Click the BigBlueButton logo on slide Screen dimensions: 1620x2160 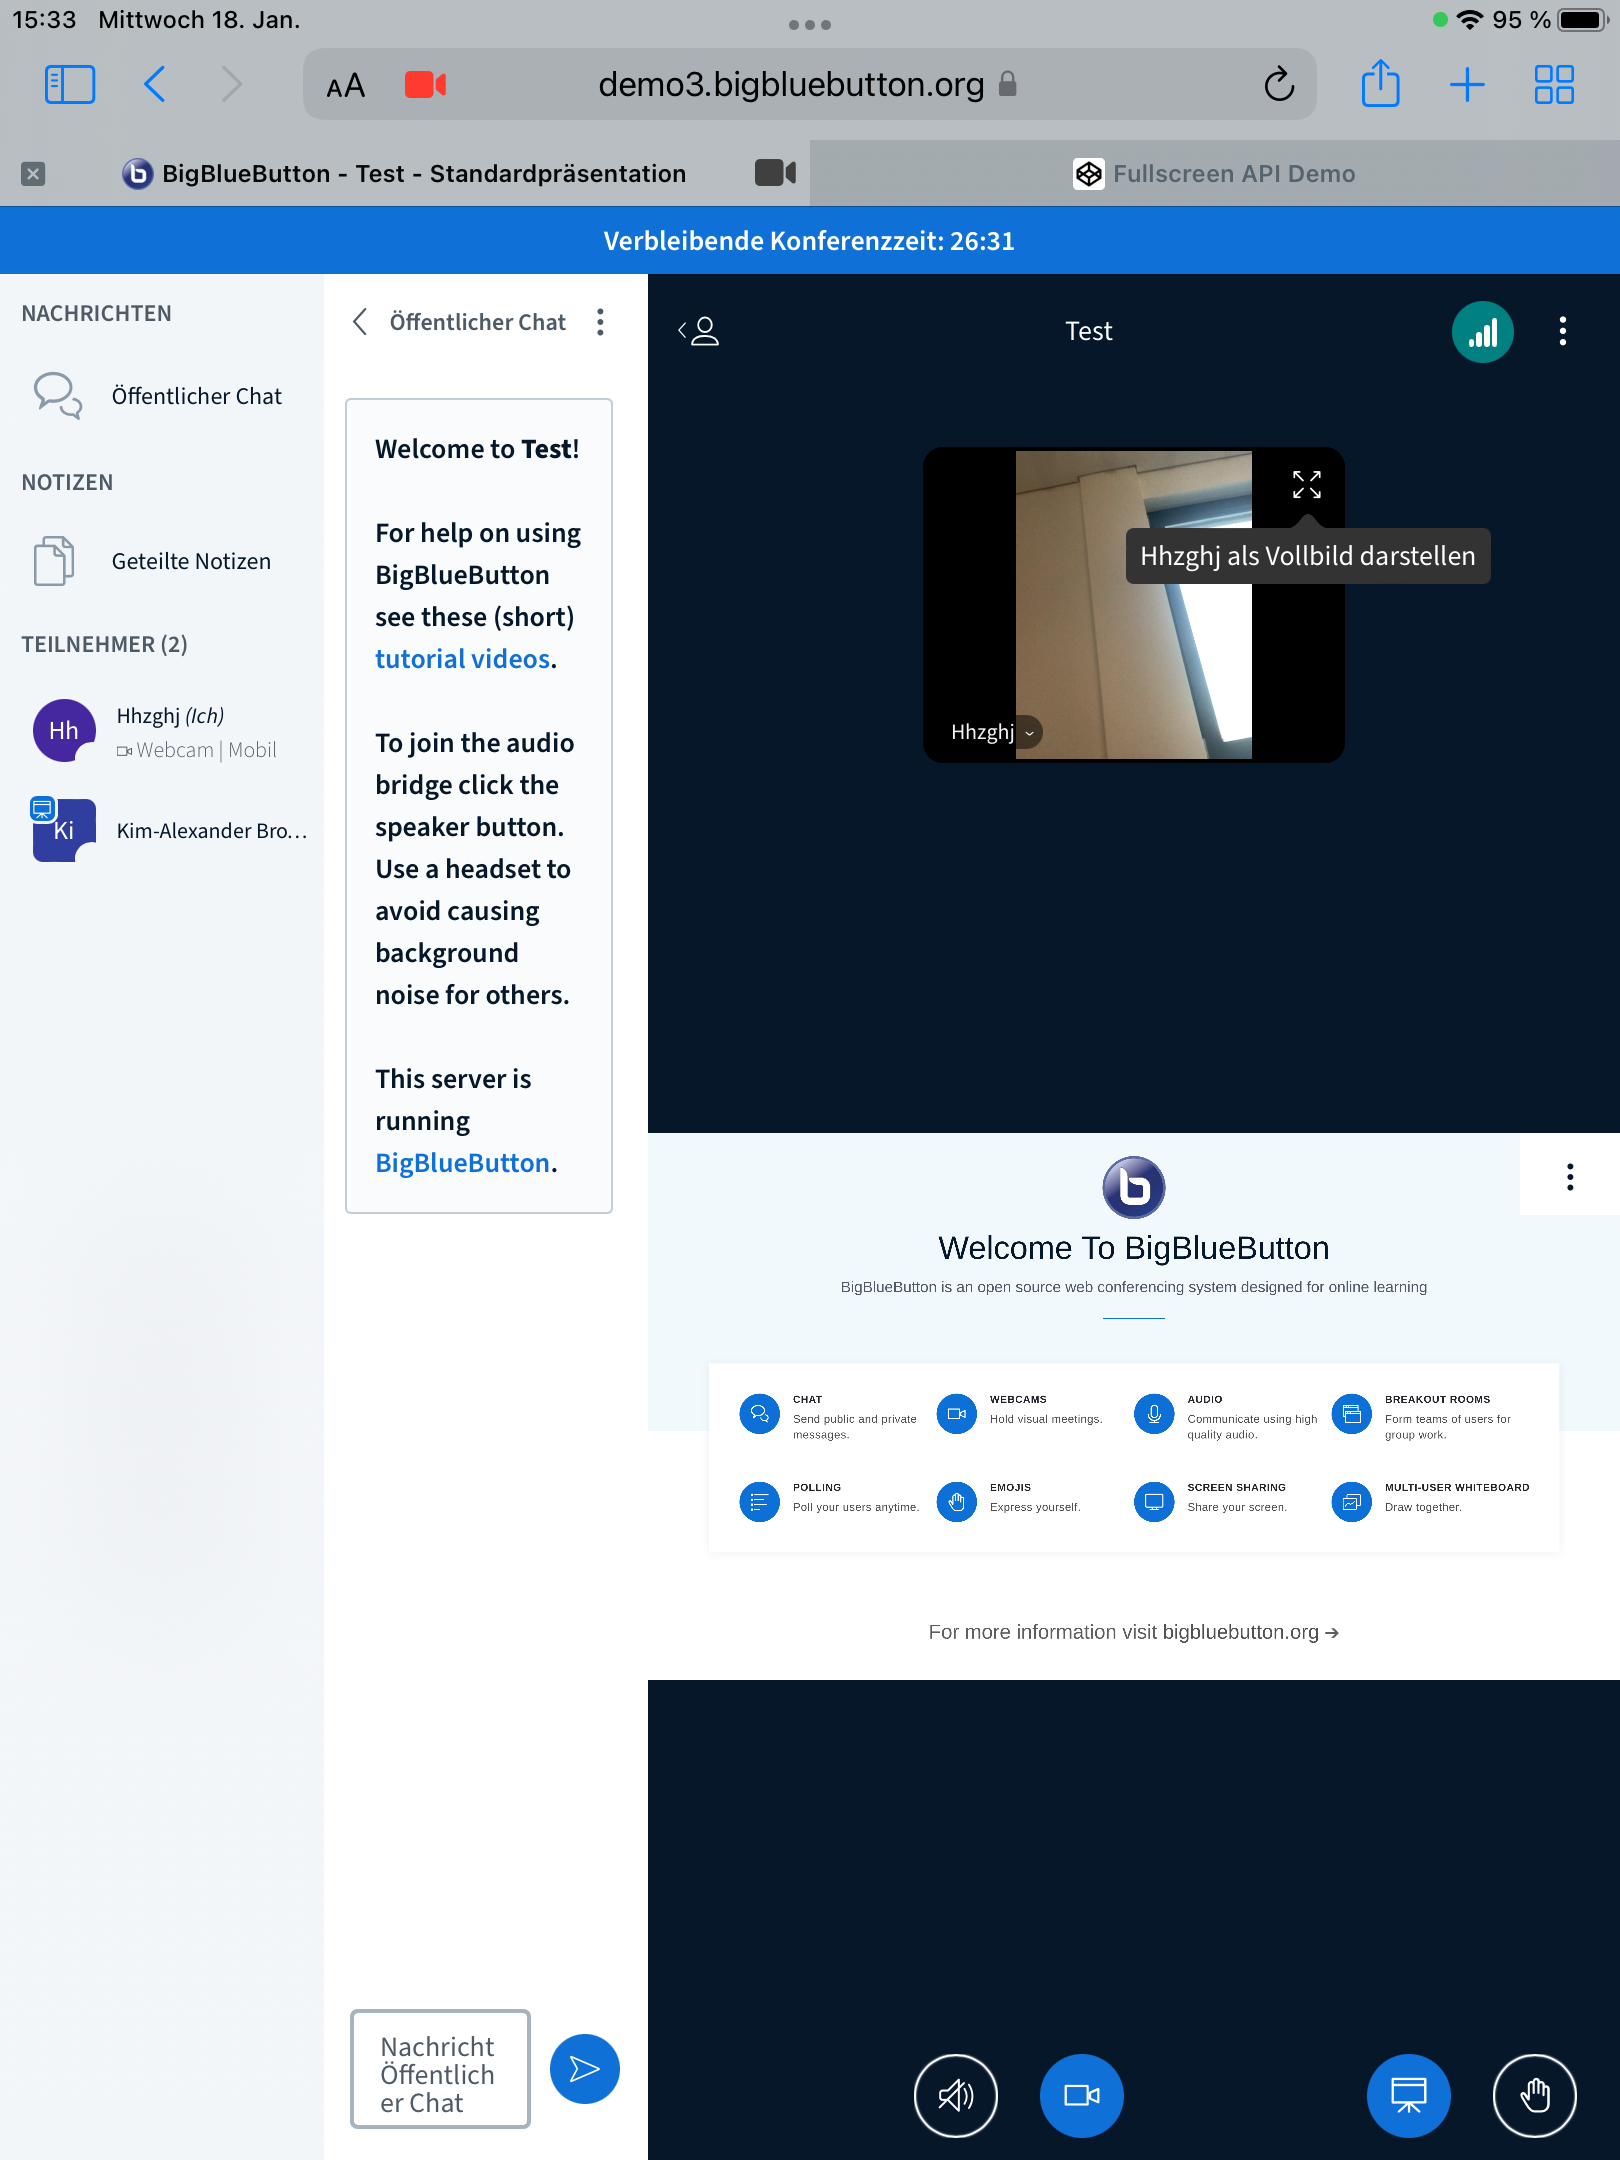(x=1133, y=1187)
